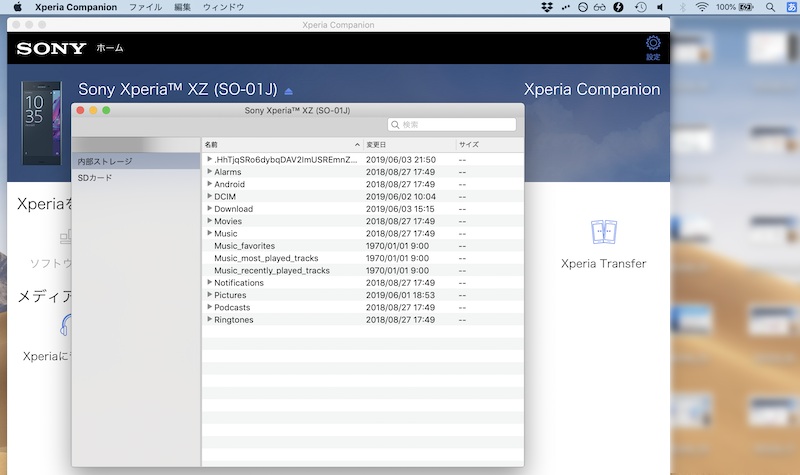Click the volume speaker icon in menu bar

[661, 7]
